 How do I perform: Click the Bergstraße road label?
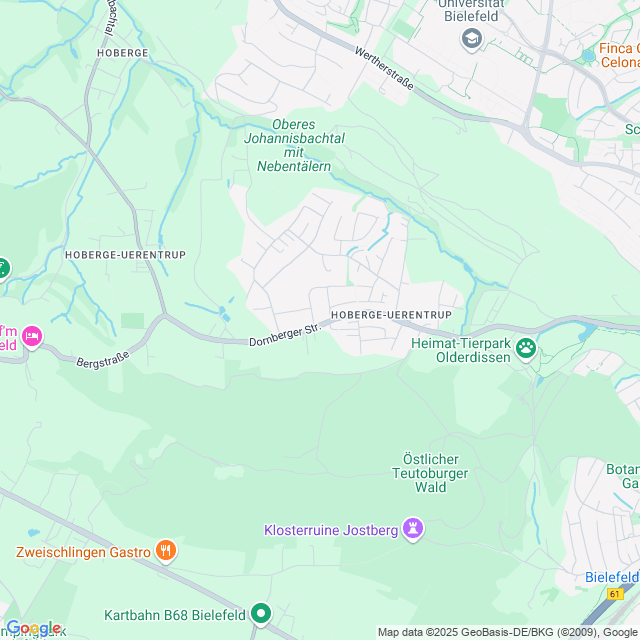(103, 360)
